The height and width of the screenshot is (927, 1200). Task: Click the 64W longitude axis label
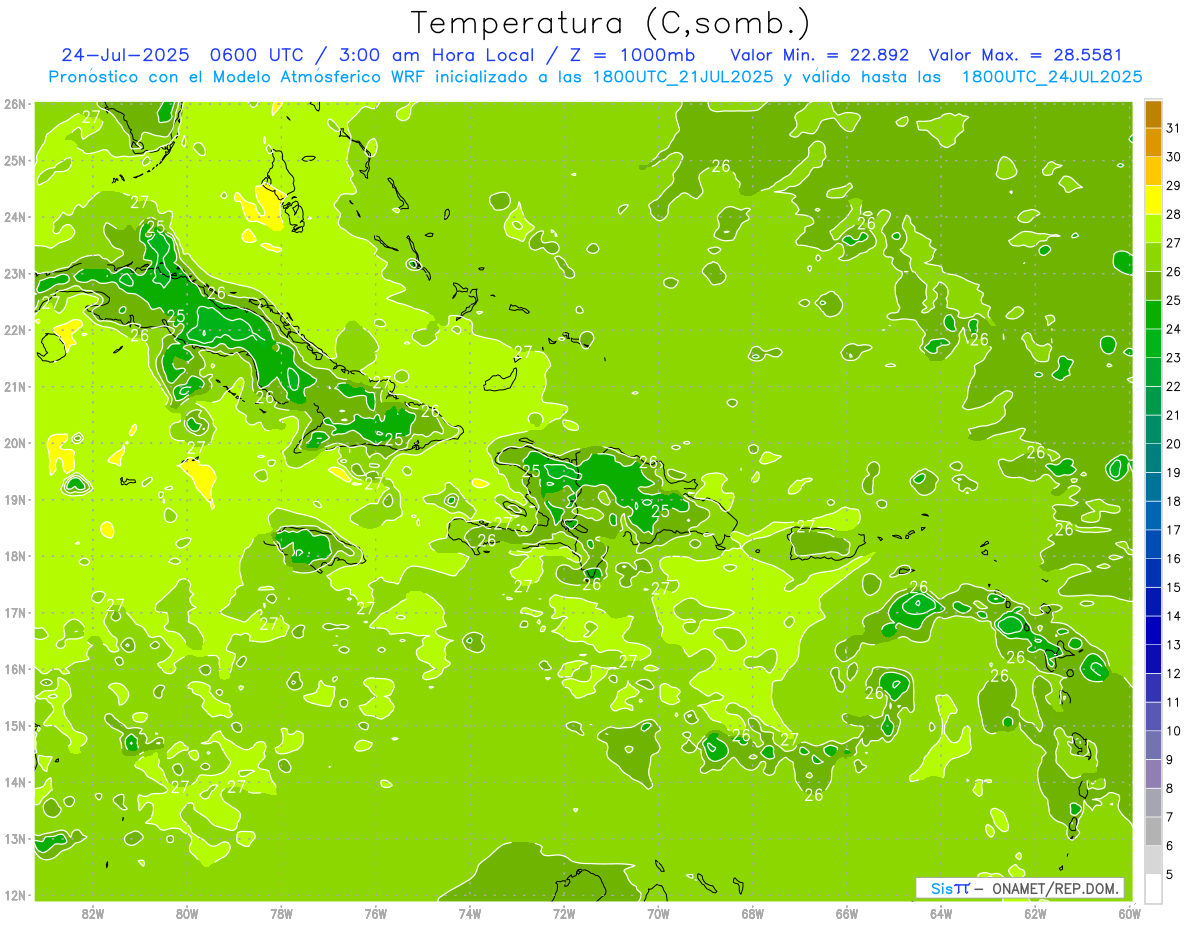[941, 913]
